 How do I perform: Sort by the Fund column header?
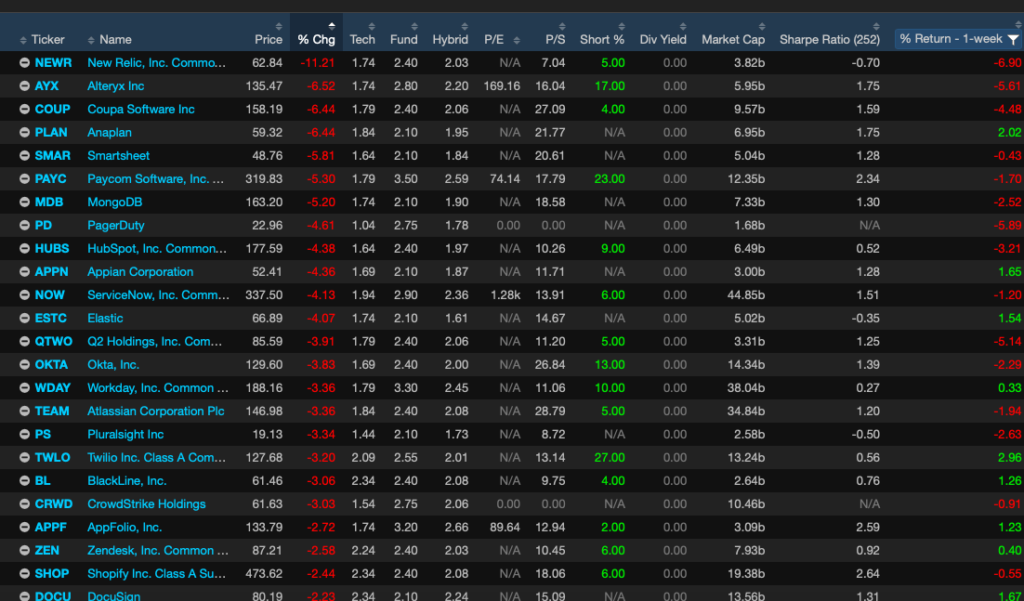[404, 40]
